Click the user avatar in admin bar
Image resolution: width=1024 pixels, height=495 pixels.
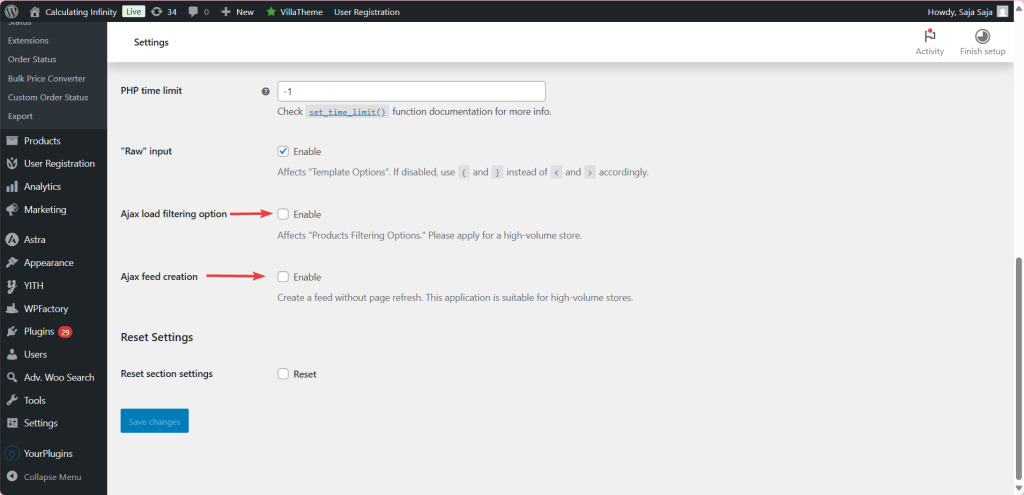coord(1002,12)
